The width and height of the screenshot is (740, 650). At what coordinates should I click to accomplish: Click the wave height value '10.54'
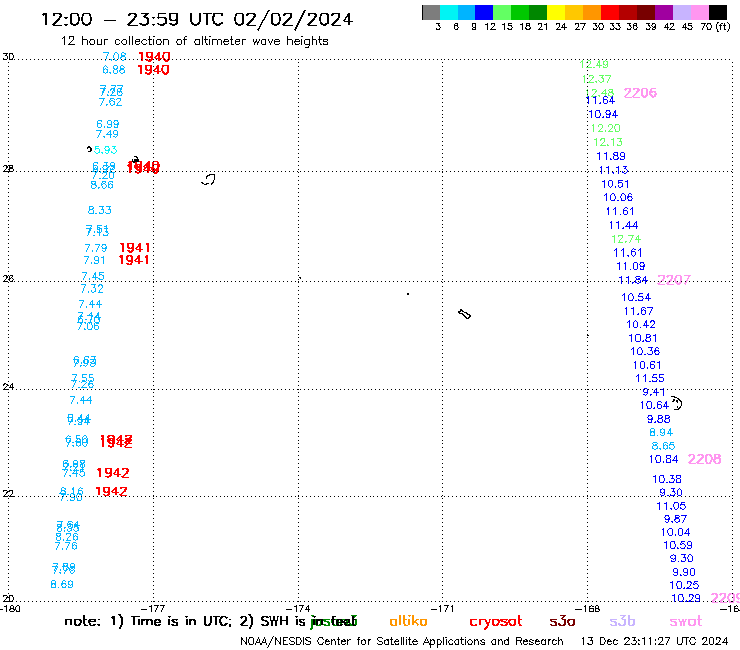point(636,297)
